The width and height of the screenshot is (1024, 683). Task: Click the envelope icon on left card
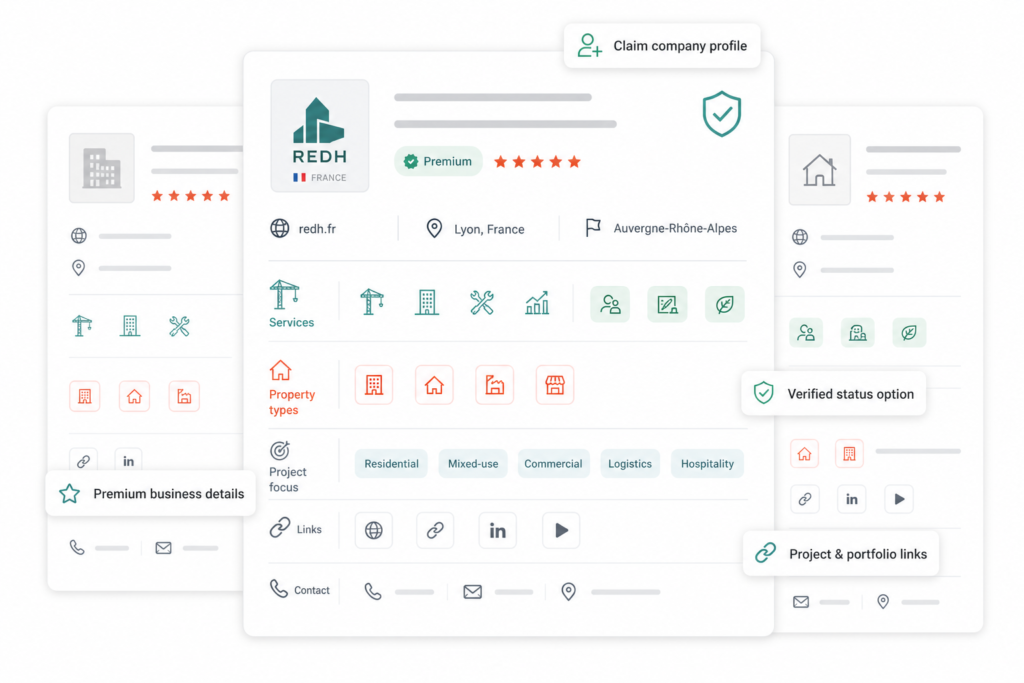pos(163,548)
